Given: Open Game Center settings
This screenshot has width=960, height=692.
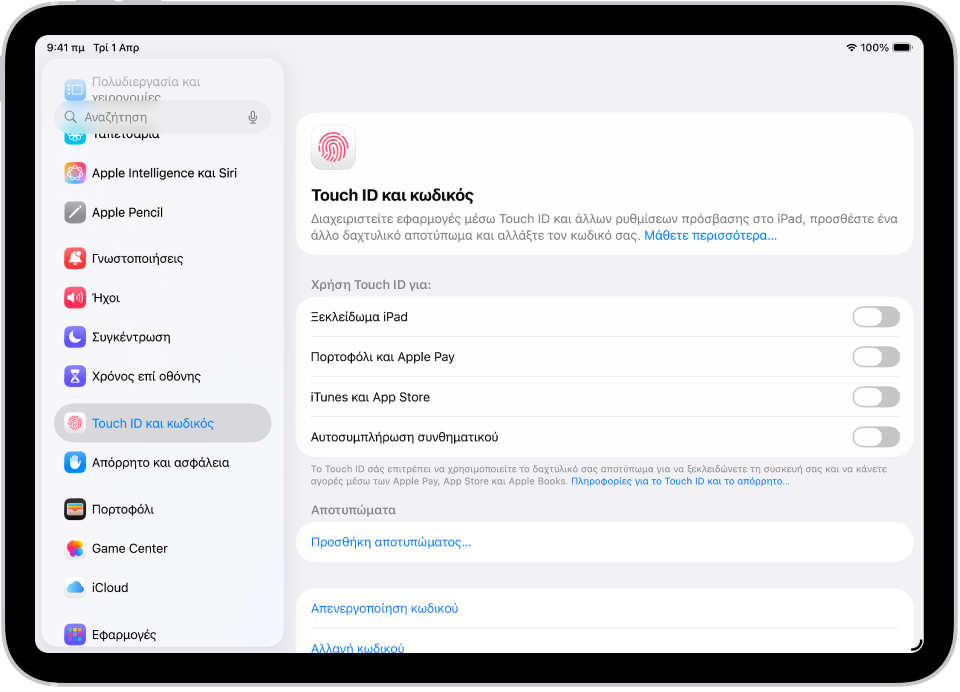Looking at the screenshot, I should [163, 549].
